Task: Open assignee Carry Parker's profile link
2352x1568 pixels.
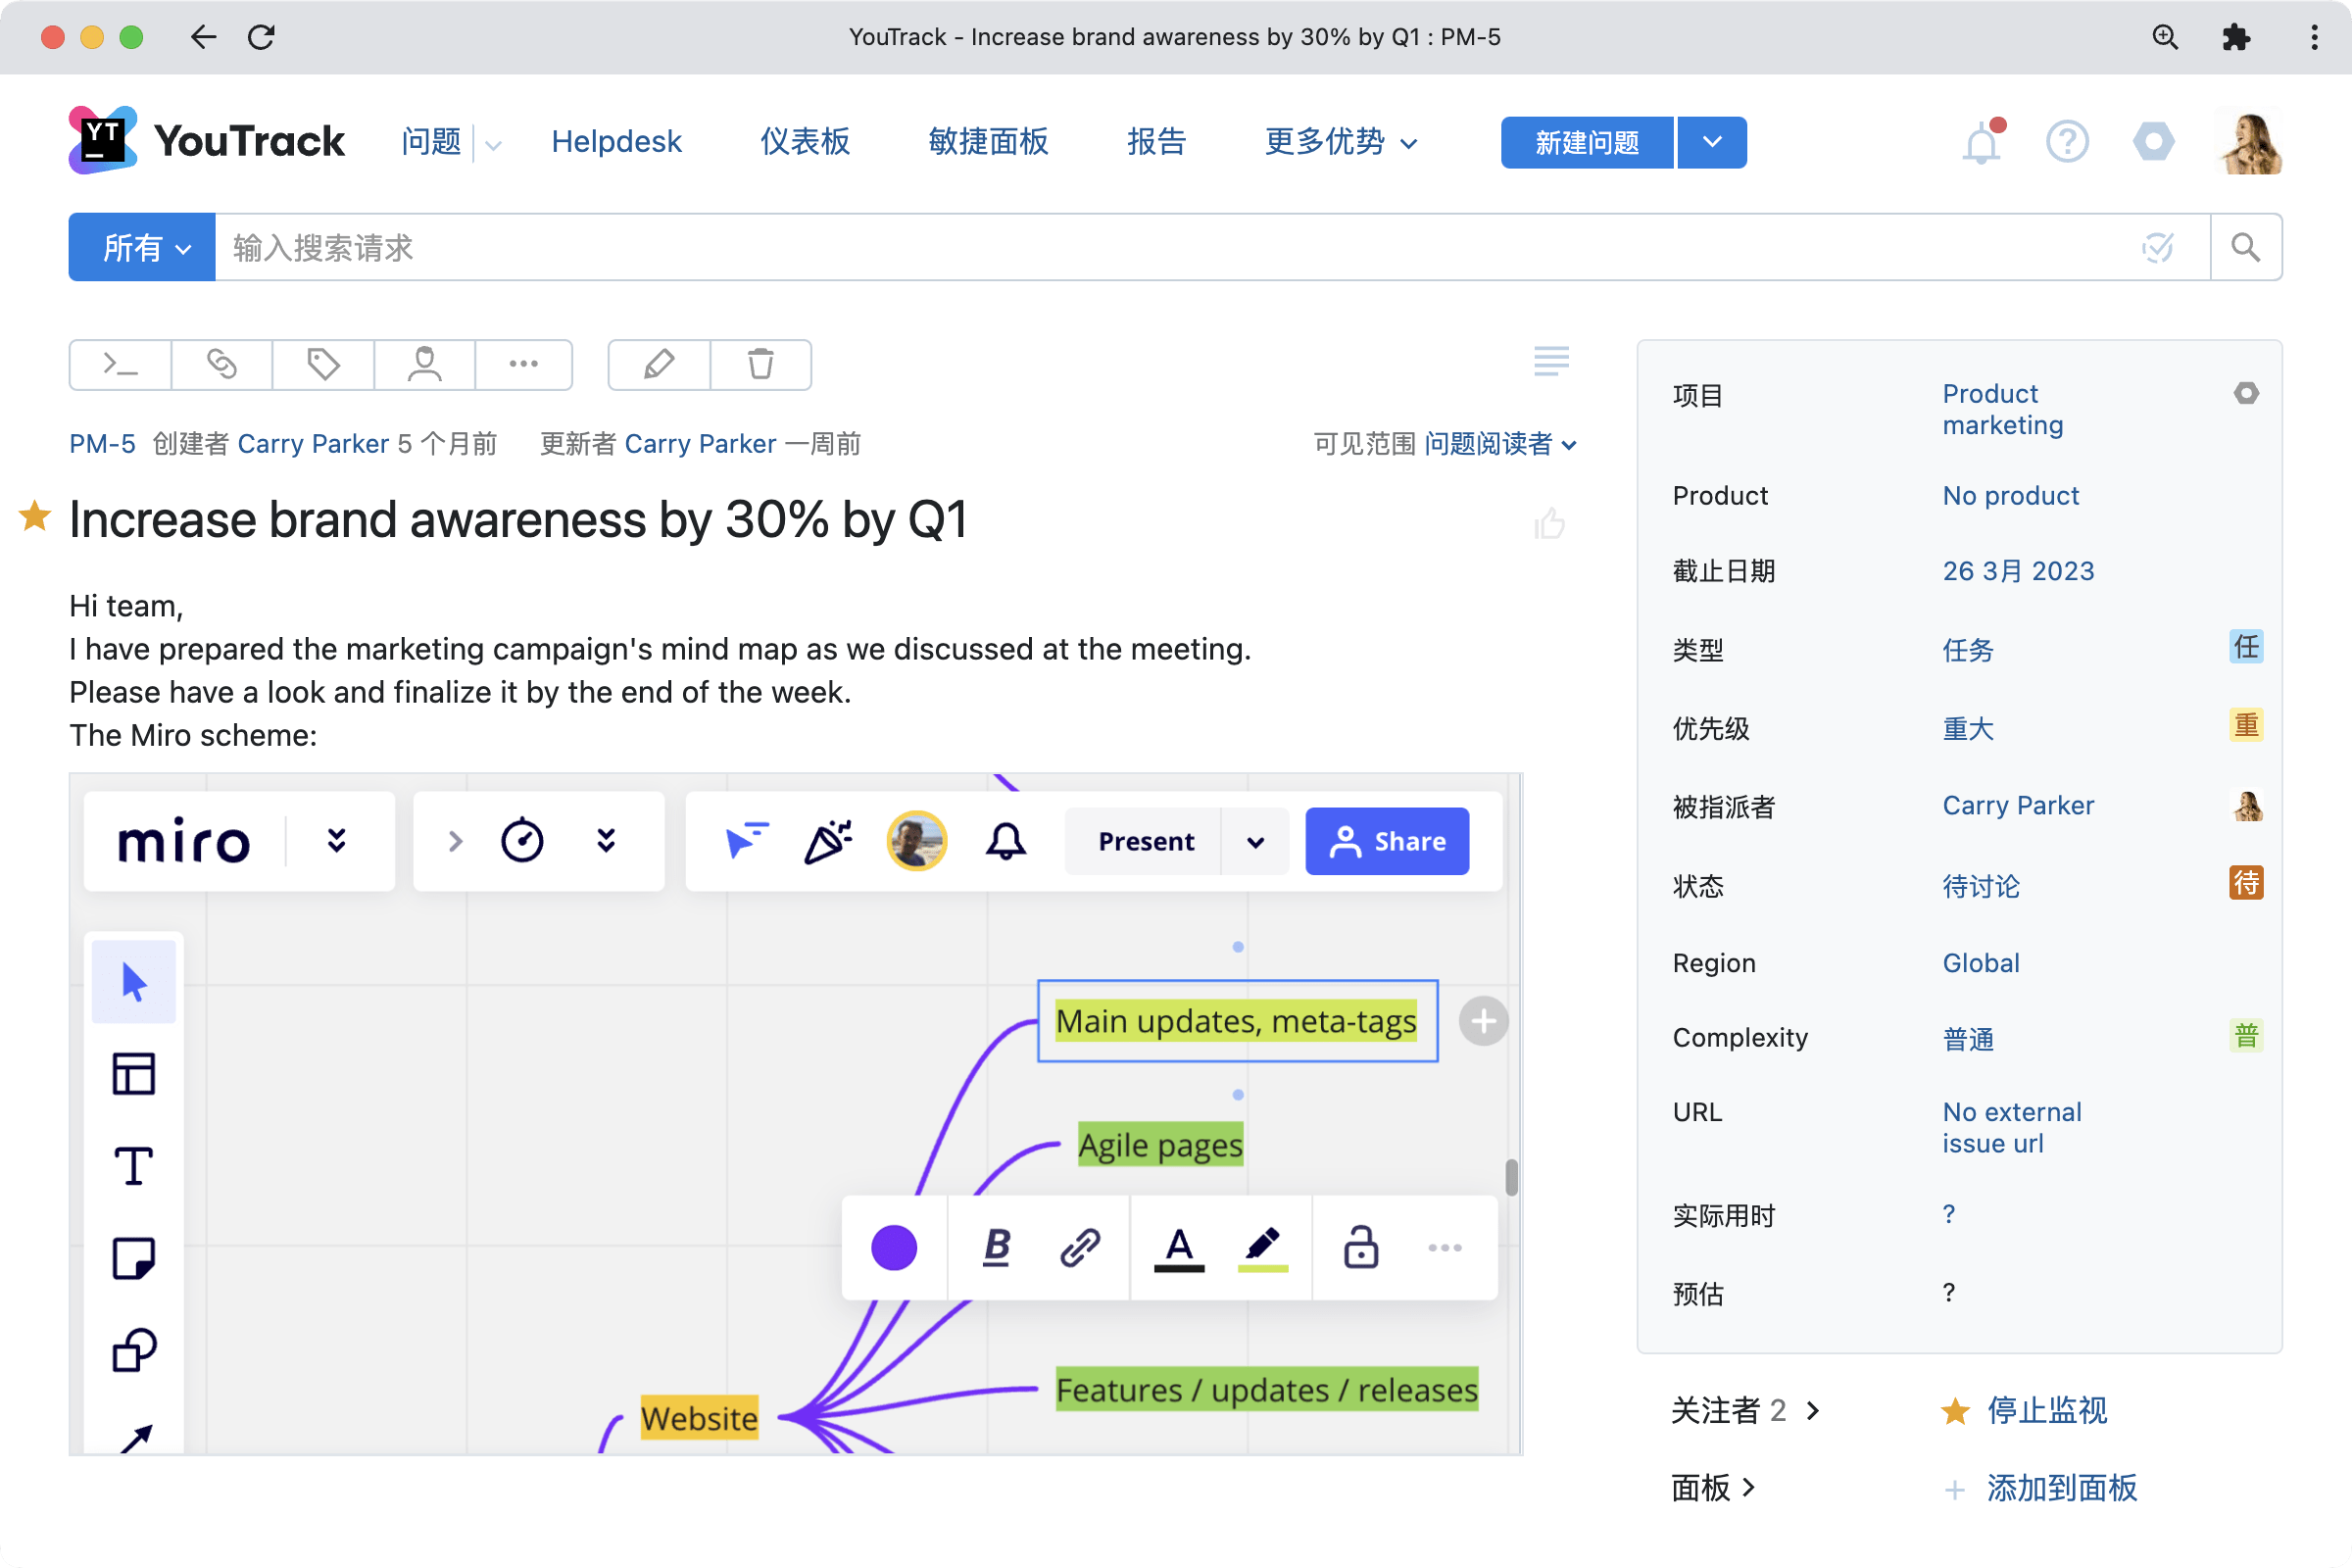Action: click(x=2018, y=806)
